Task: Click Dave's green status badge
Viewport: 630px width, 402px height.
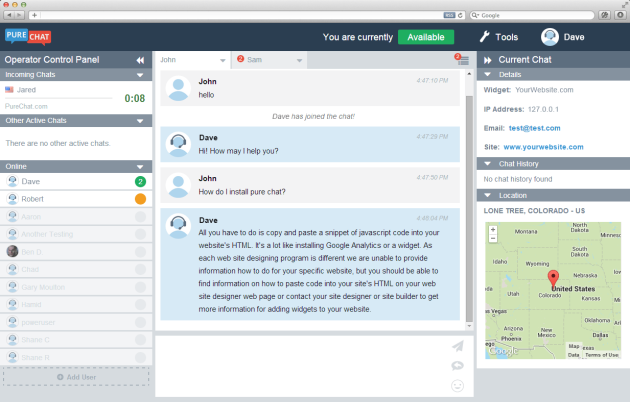Action: 140,182
